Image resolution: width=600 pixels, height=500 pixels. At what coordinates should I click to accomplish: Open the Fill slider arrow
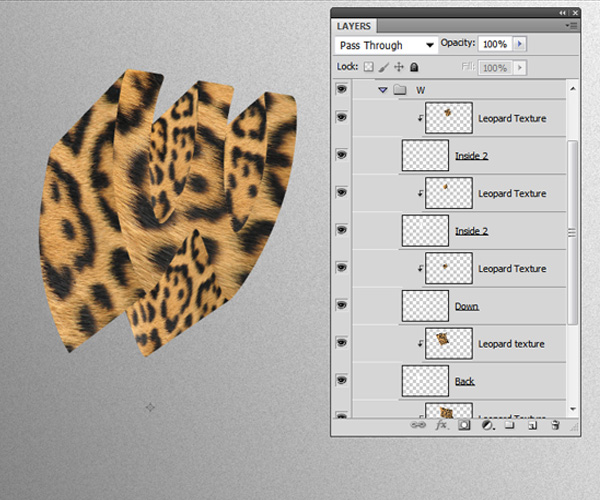520,68
